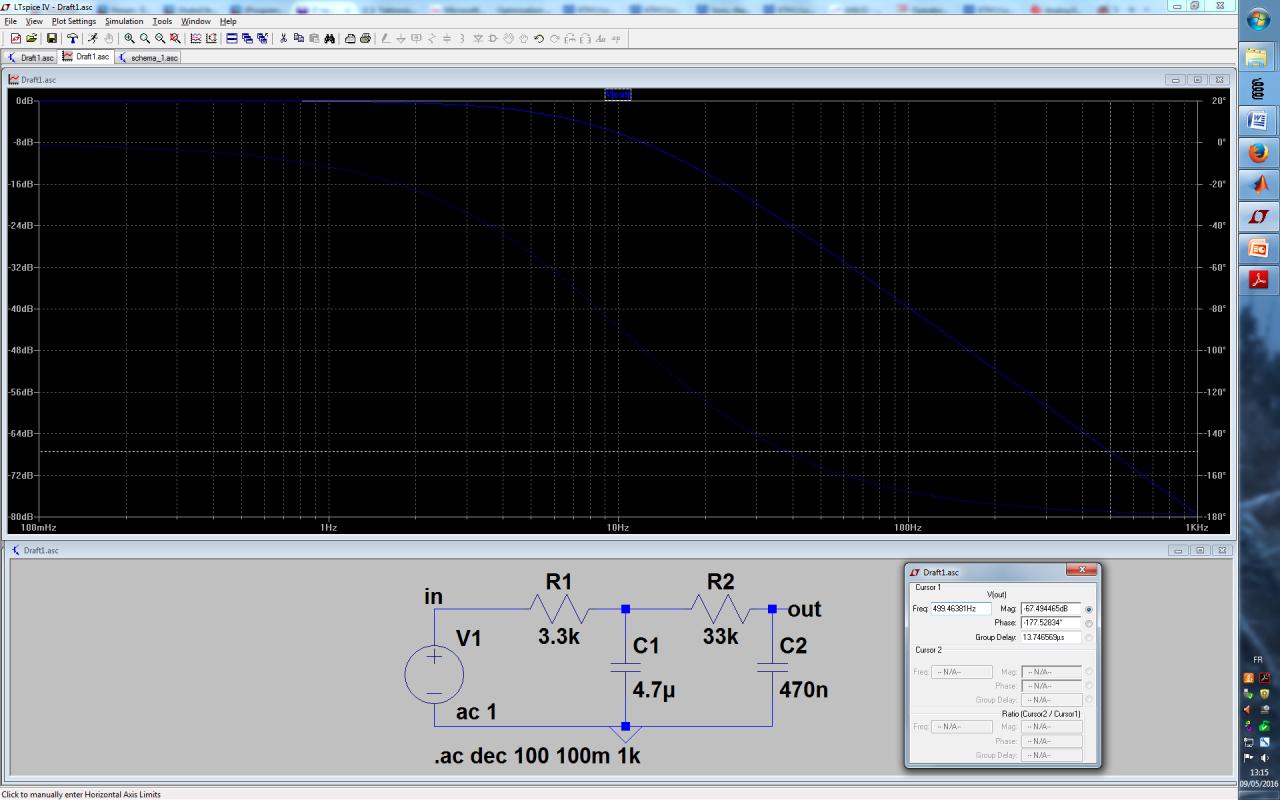Open MATLAB from the taskbar
Image resolution: width=1280 pixels, height=800 pixels.
1258,185
